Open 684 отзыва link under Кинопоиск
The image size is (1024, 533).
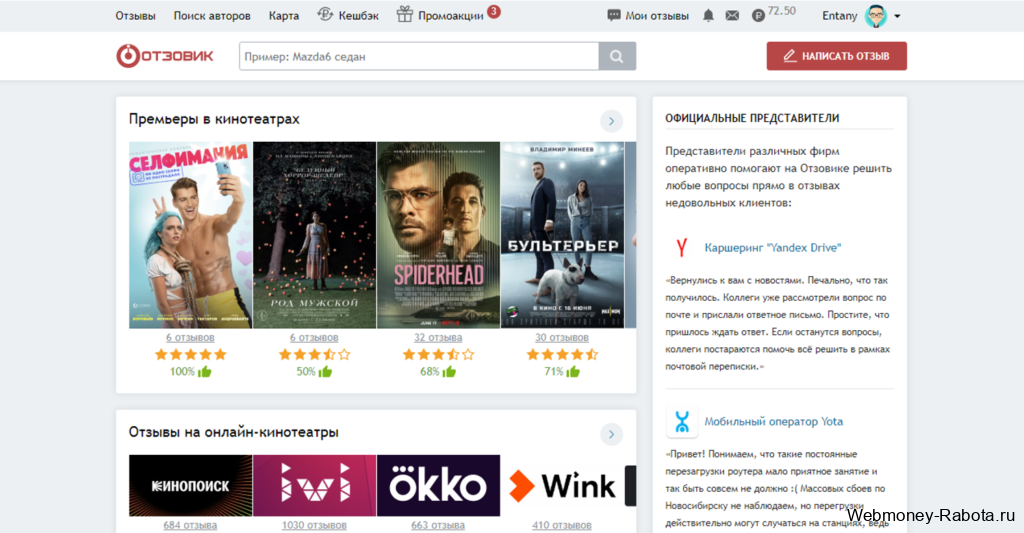pyautogui.click(x=190, y=525)
